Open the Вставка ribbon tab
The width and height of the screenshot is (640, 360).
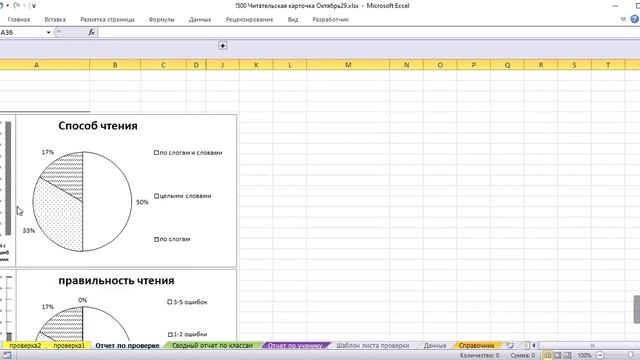click(55, 20)
